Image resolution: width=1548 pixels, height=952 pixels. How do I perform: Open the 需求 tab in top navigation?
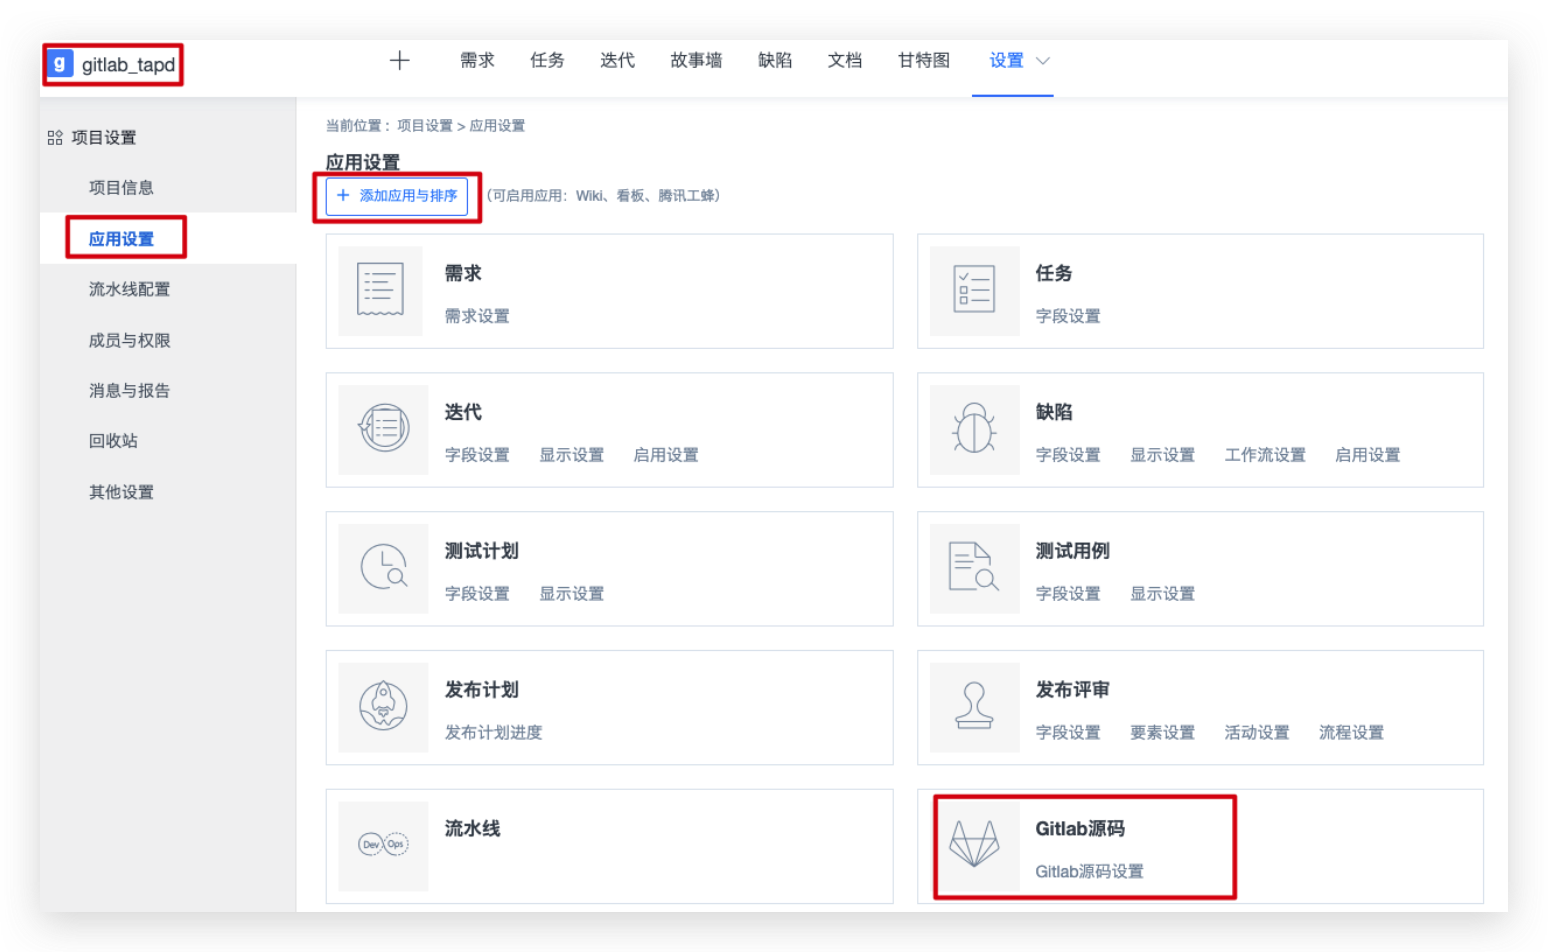(477, 61)
